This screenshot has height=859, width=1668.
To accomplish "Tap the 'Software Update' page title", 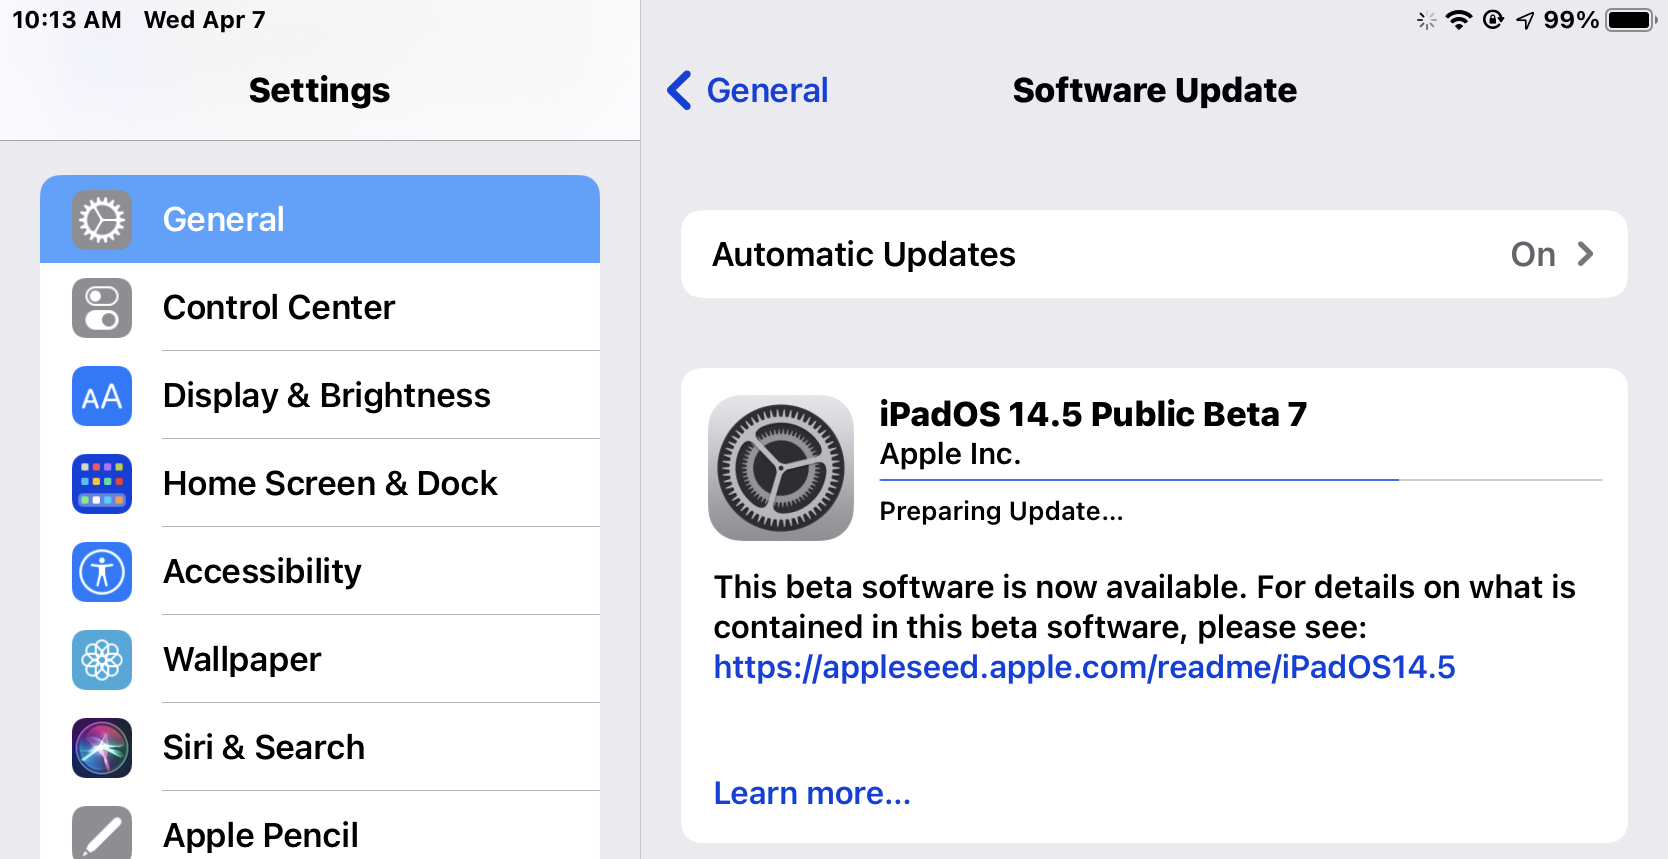I will 1155,90.
